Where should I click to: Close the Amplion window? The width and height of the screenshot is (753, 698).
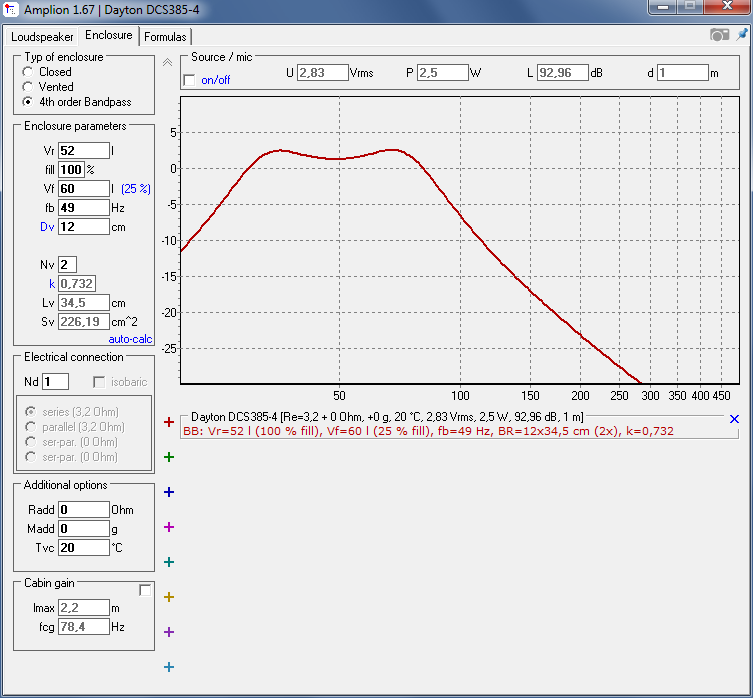click(x=727, y=7)
